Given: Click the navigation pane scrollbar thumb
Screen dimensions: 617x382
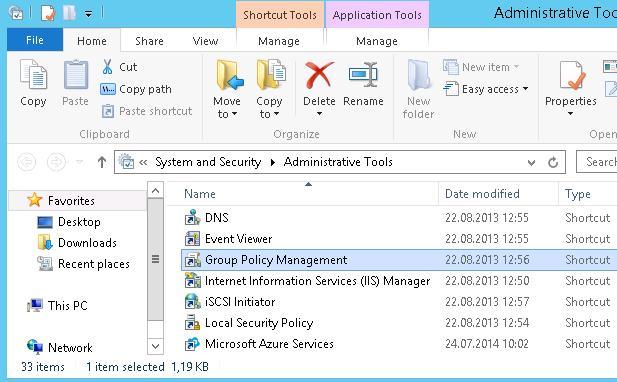Looking at the screenshot, I should (x=155, y=260).
